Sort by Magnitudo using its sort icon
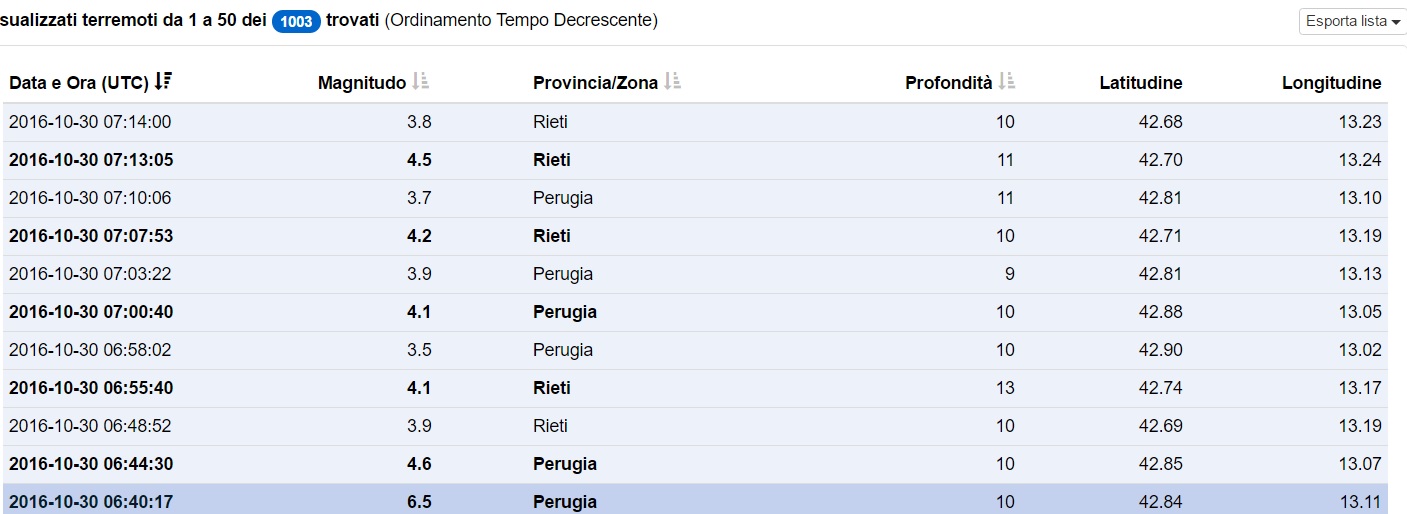1407x514 pixels. click(421, 82)
